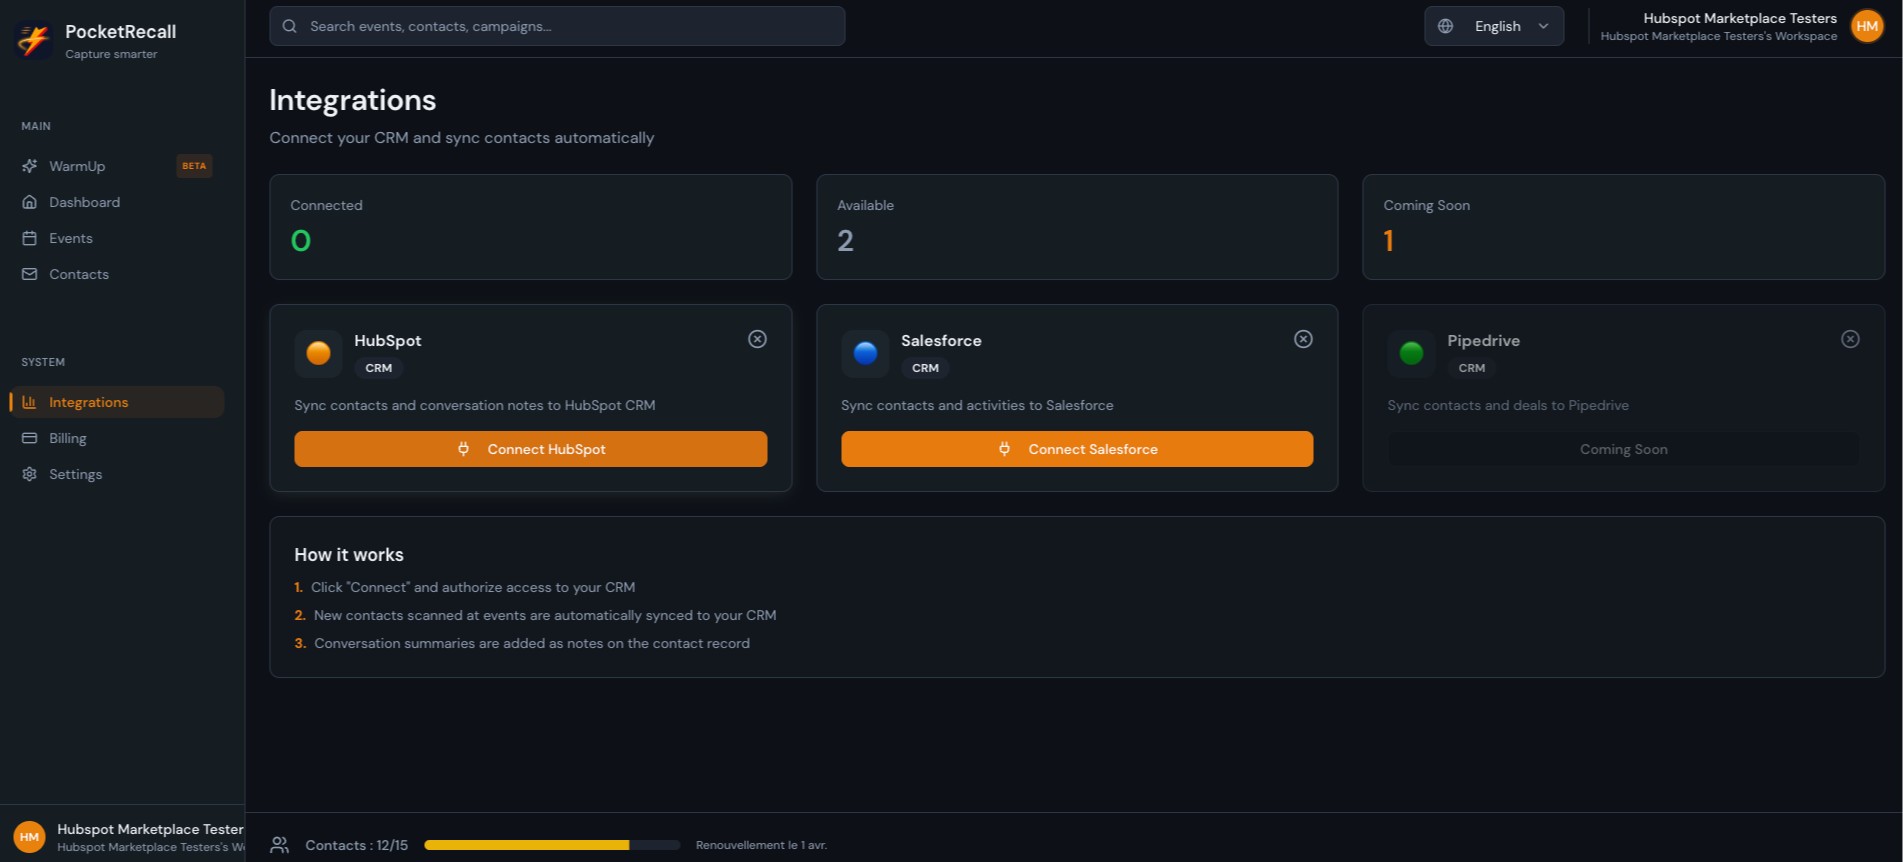This screenshot has height=862, width=1903.
Task: Click the Connected count card
Action: [x=531, y=227]
